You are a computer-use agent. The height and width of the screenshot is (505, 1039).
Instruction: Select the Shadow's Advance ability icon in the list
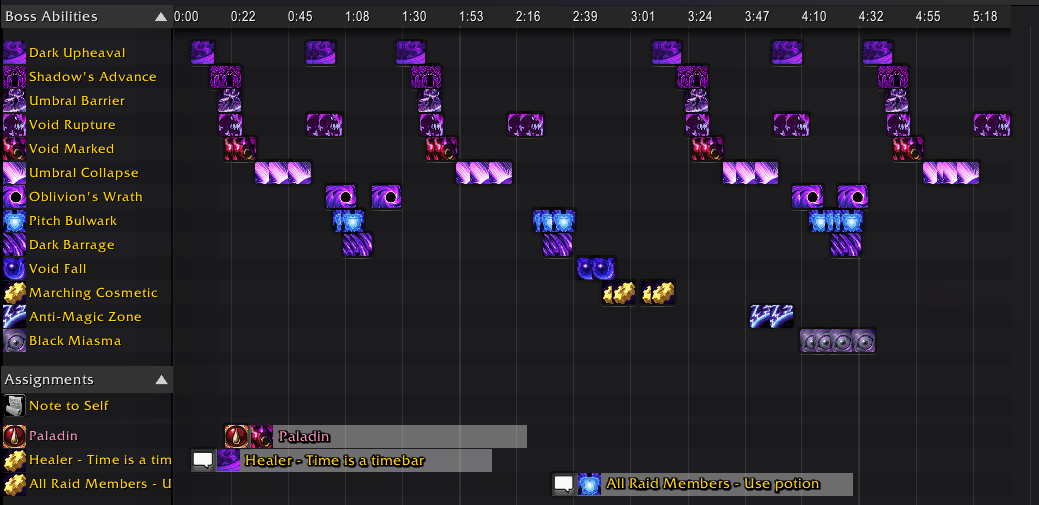click(x=15, y=76)
